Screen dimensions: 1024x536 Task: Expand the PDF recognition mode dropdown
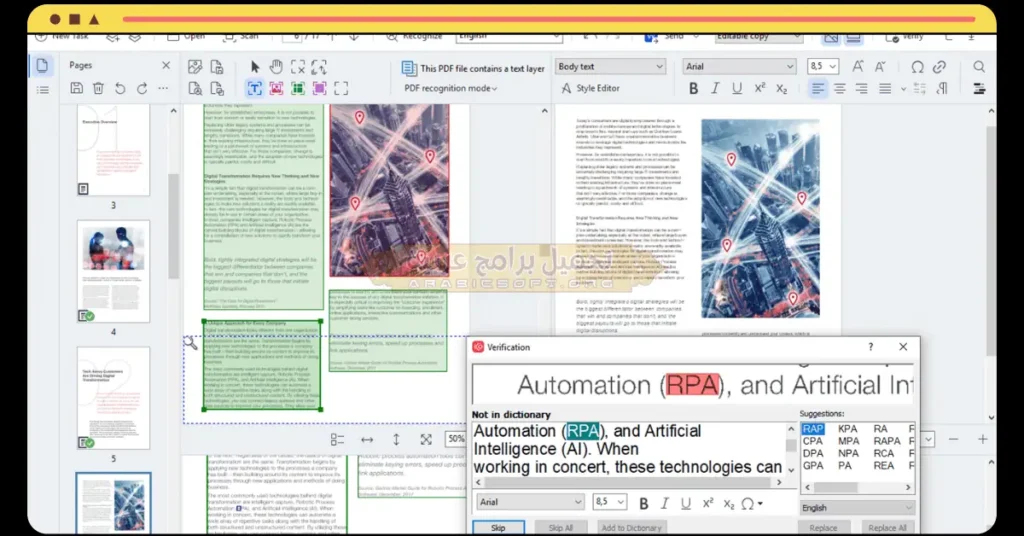pos(450,88)
